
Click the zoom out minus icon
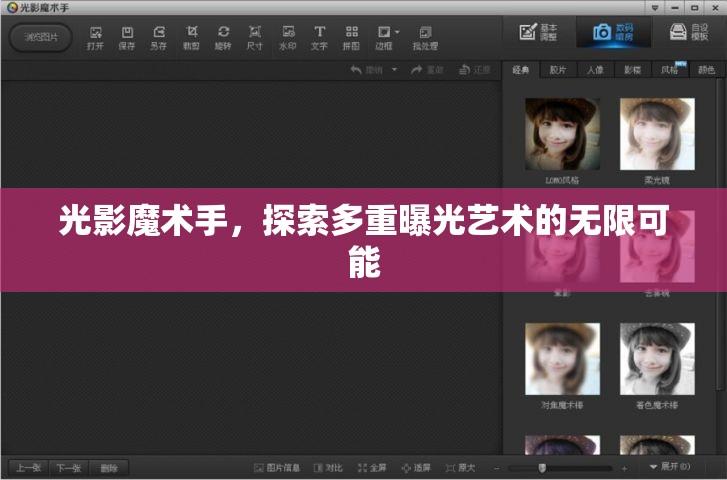pos(497,468)
